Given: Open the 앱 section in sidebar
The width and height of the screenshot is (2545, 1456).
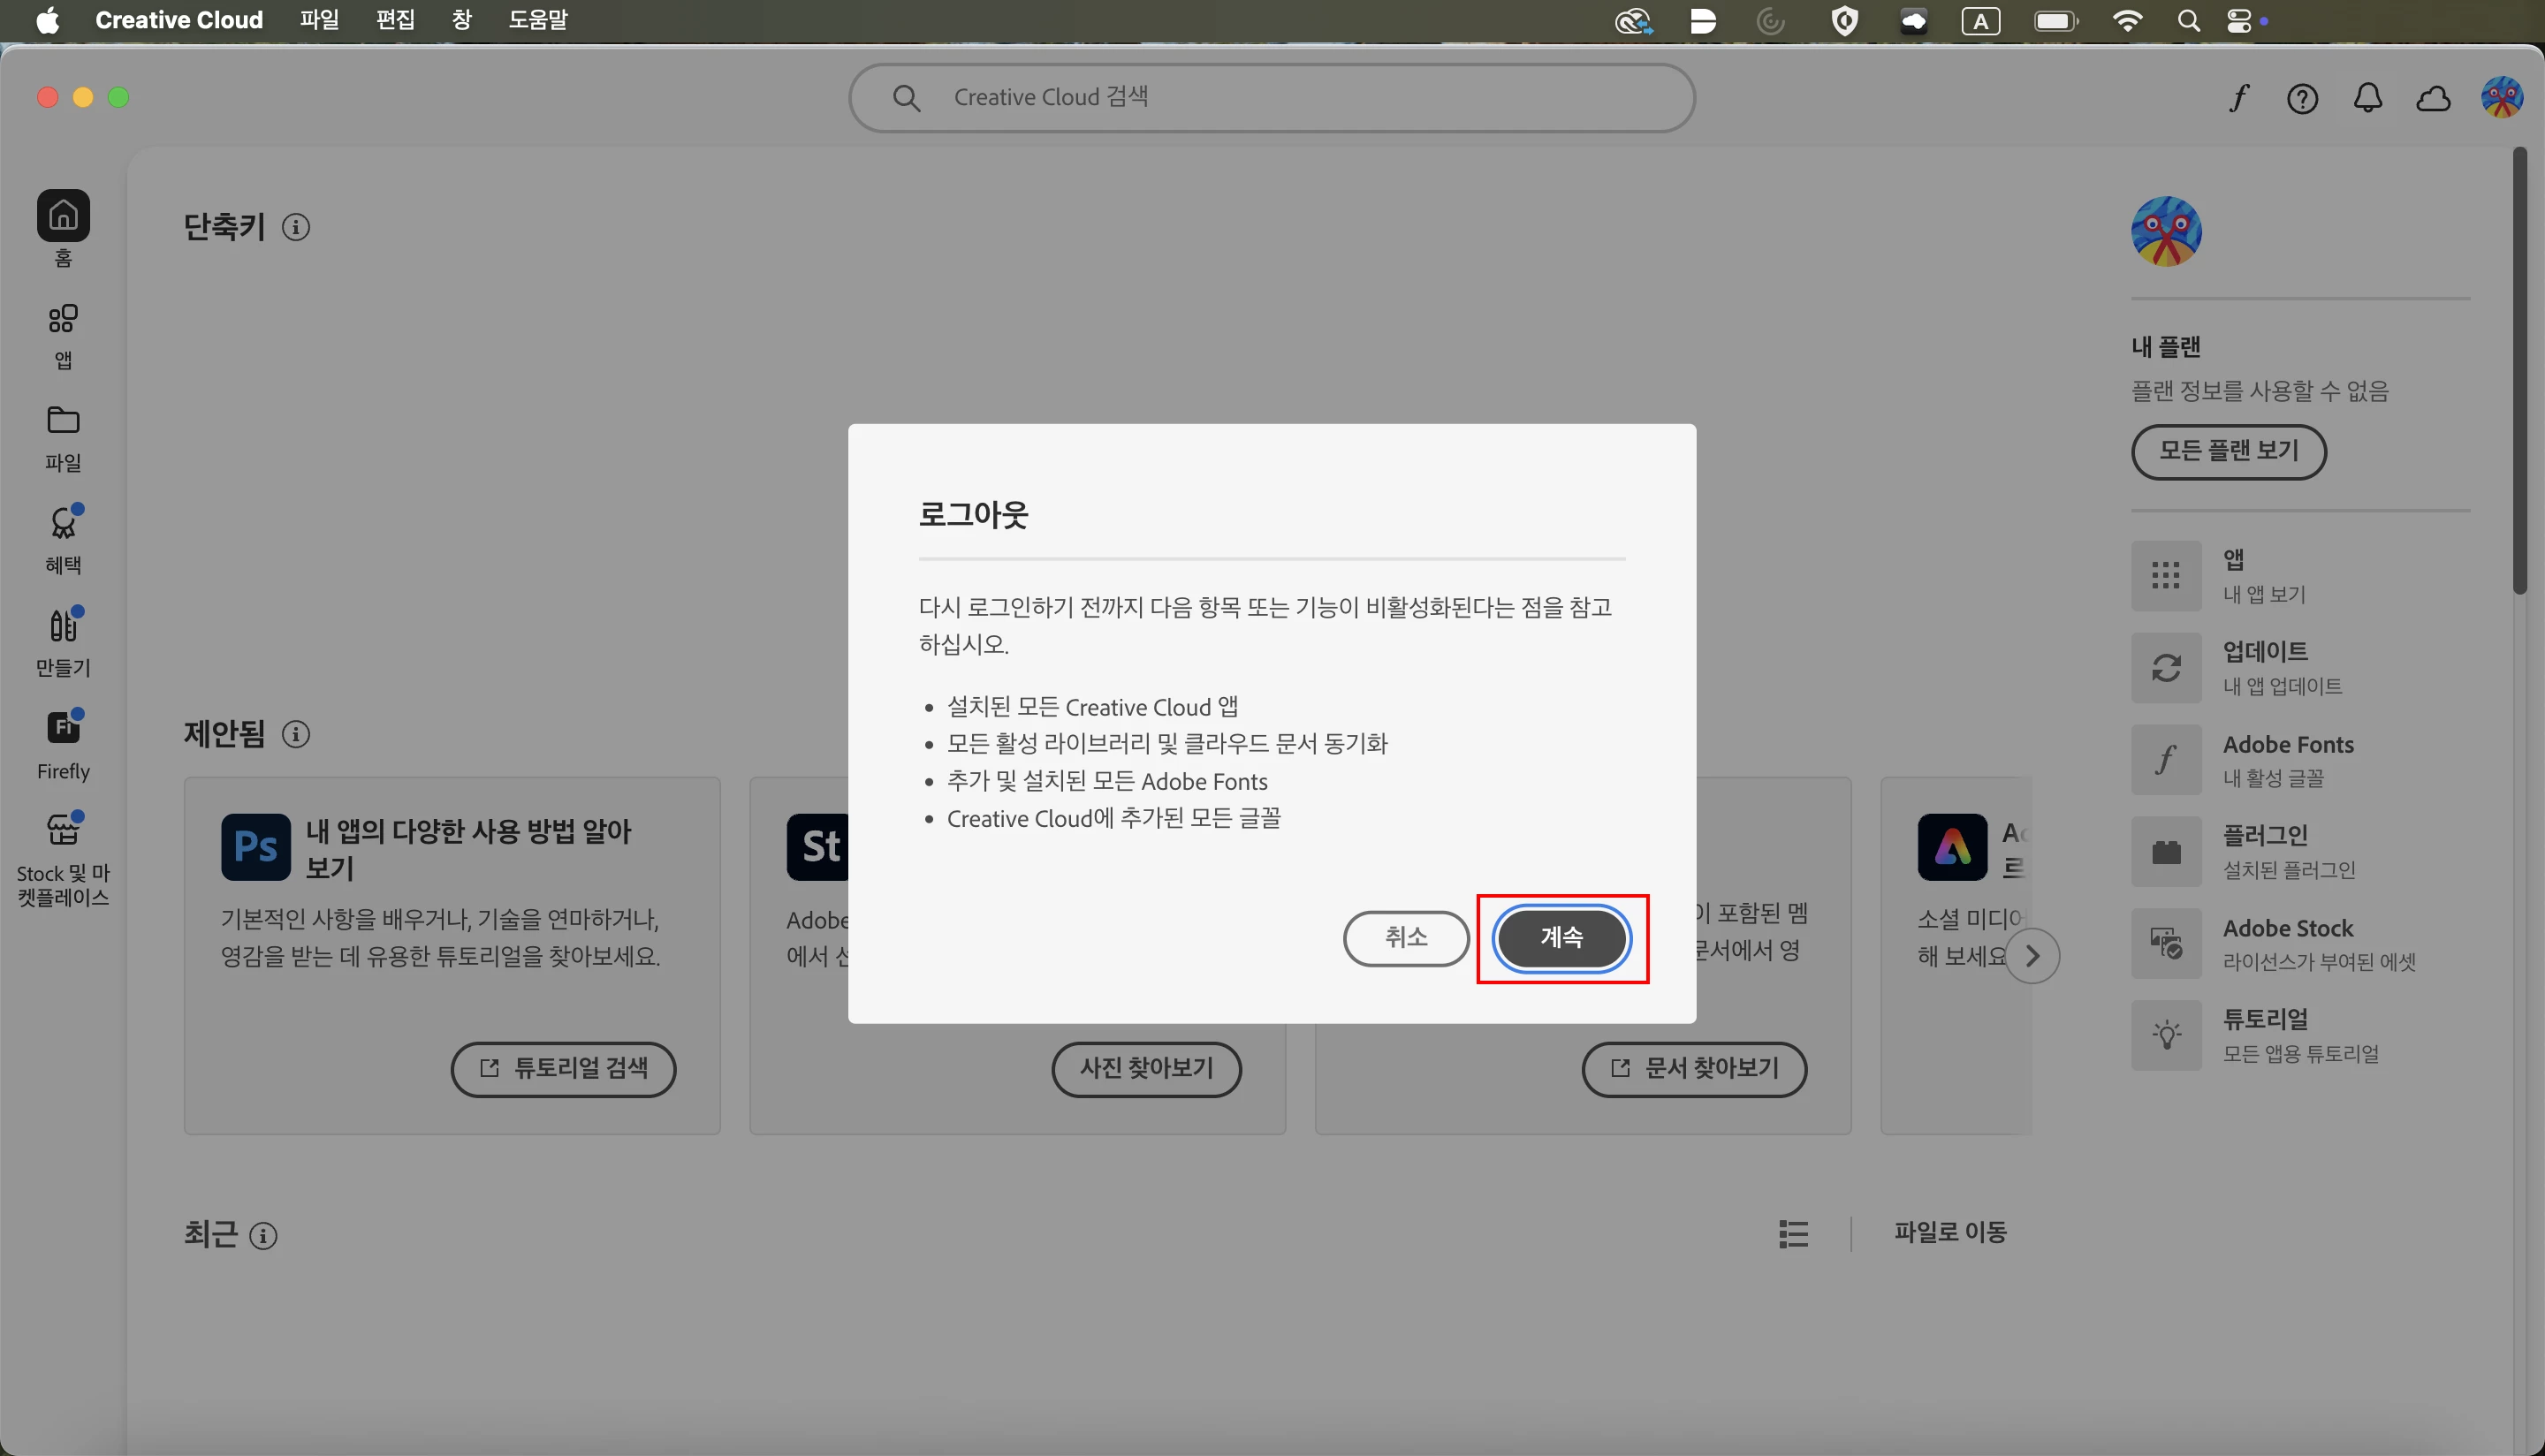Looking at the screenshot, I should tap(63, 320).
